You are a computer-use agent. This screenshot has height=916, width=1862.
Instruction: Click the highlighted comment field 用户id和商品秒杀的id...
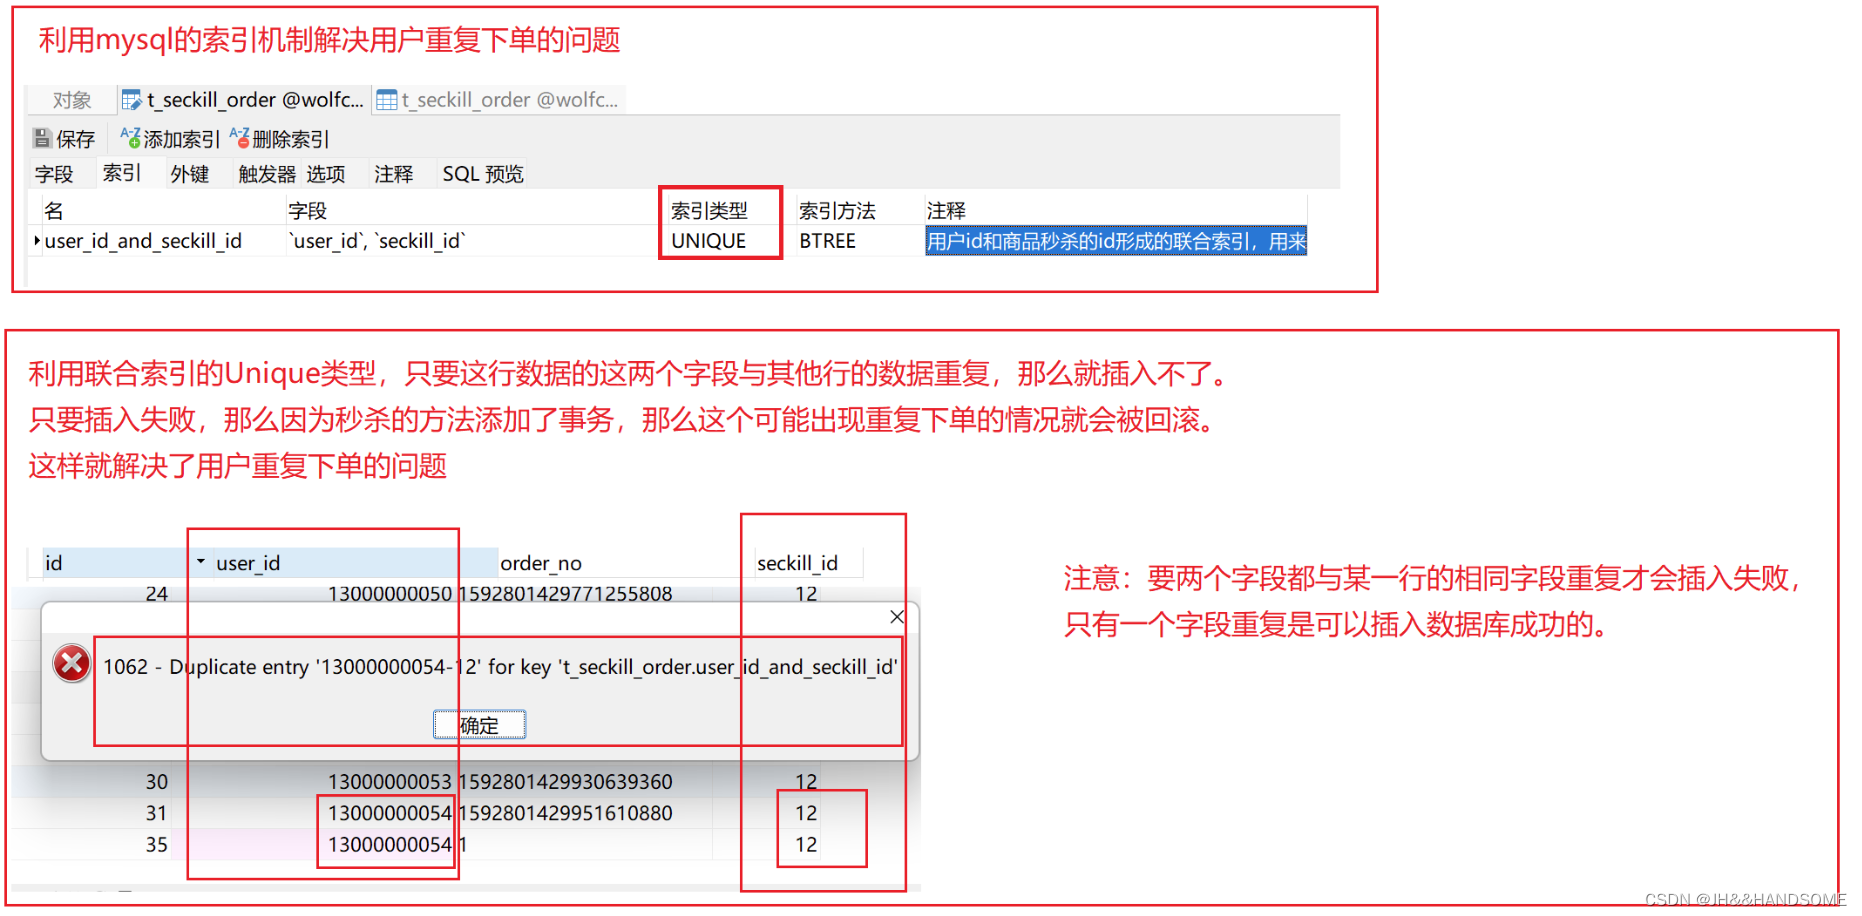[1116, 241]
